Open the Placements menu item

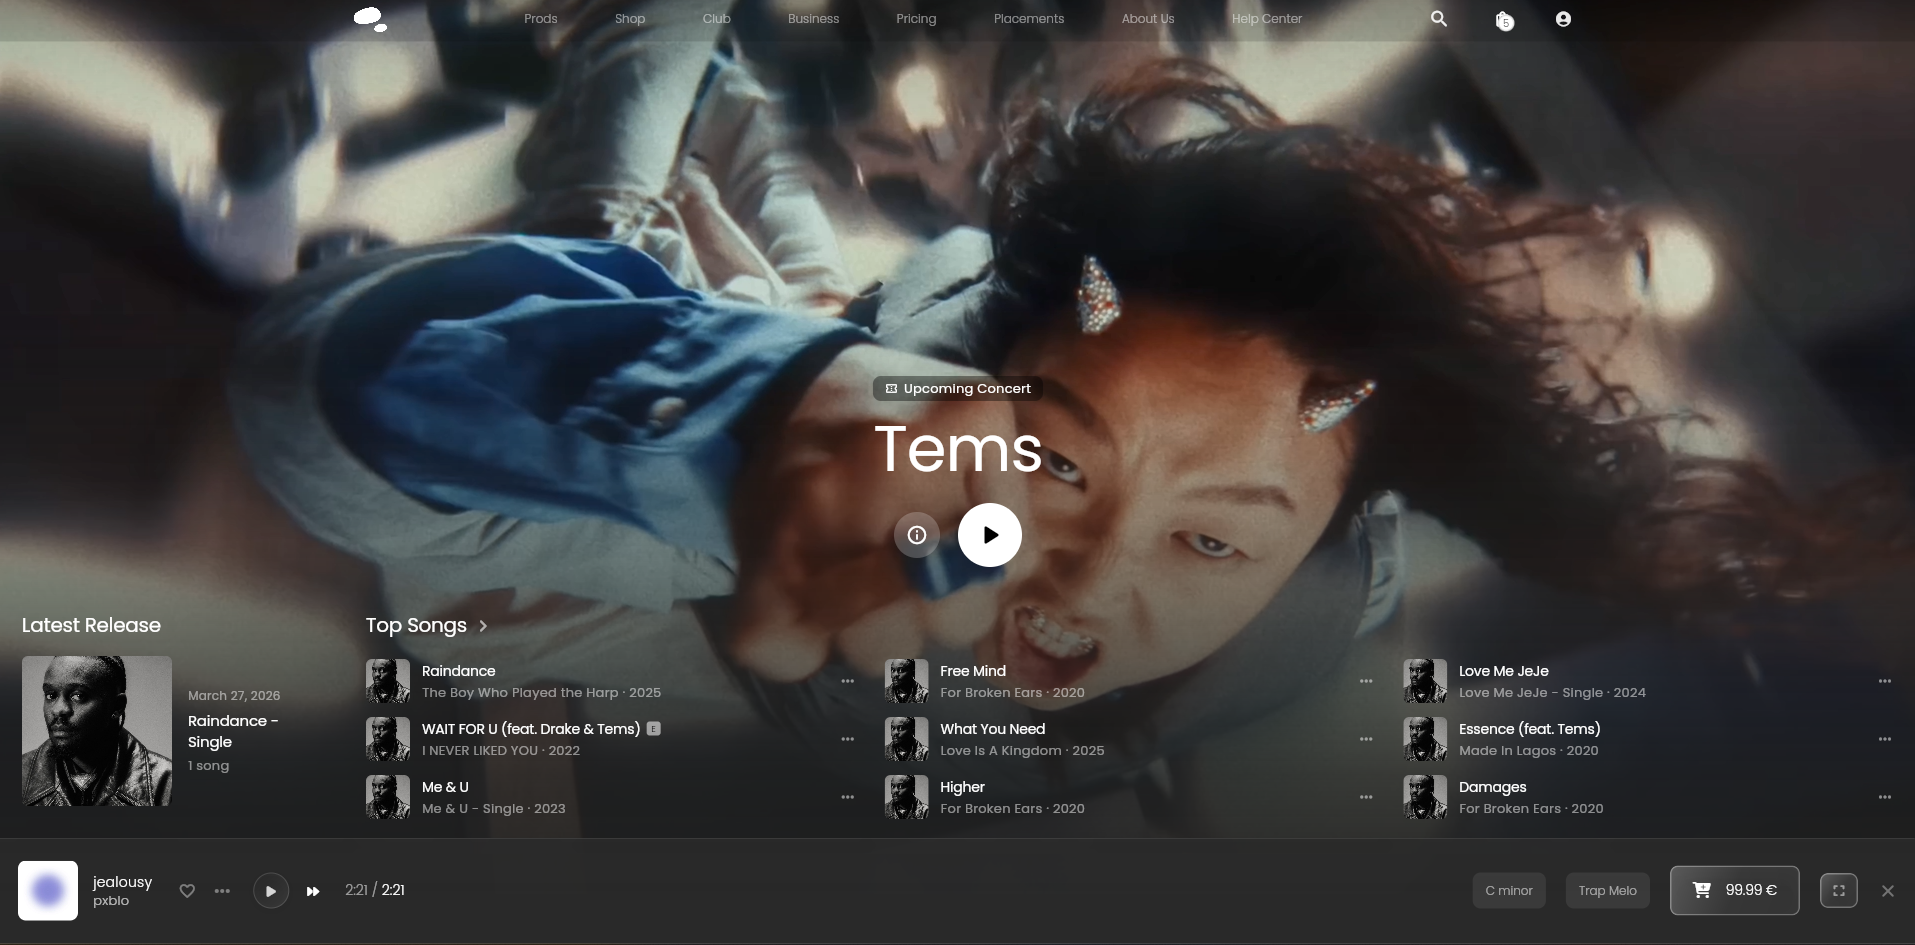coord(1029,19)
